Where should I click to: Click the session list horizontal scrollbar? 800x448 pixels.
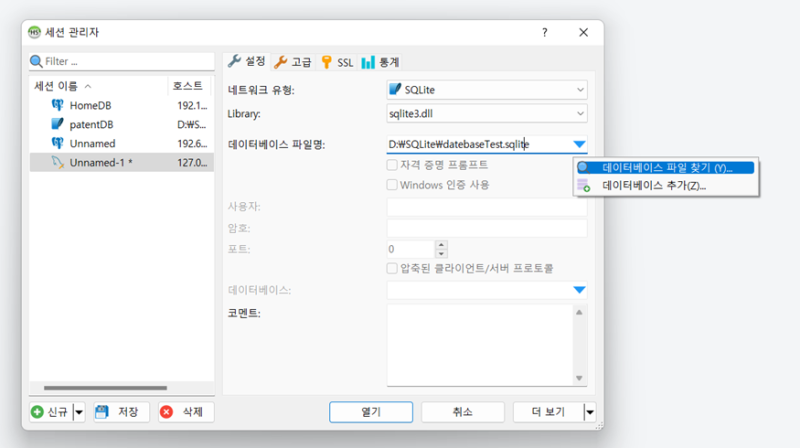(x=105, y=388)
